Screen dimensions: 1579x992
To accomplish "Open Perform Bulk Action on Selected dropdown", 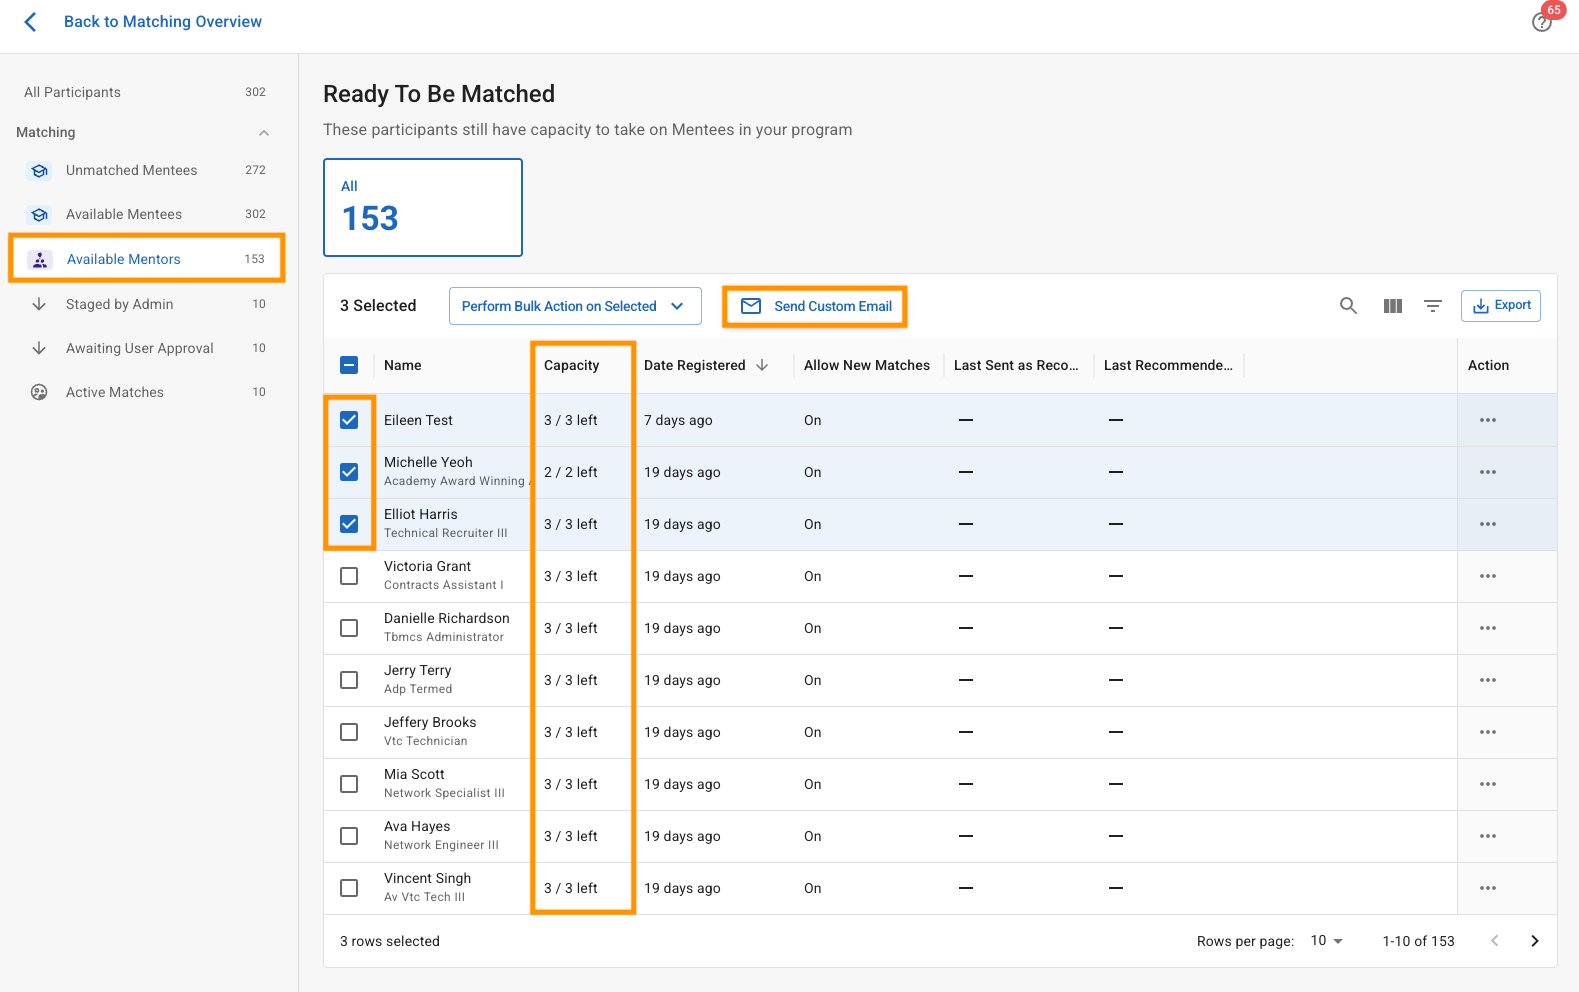I will pyautogui.click(x=574, y=306).
